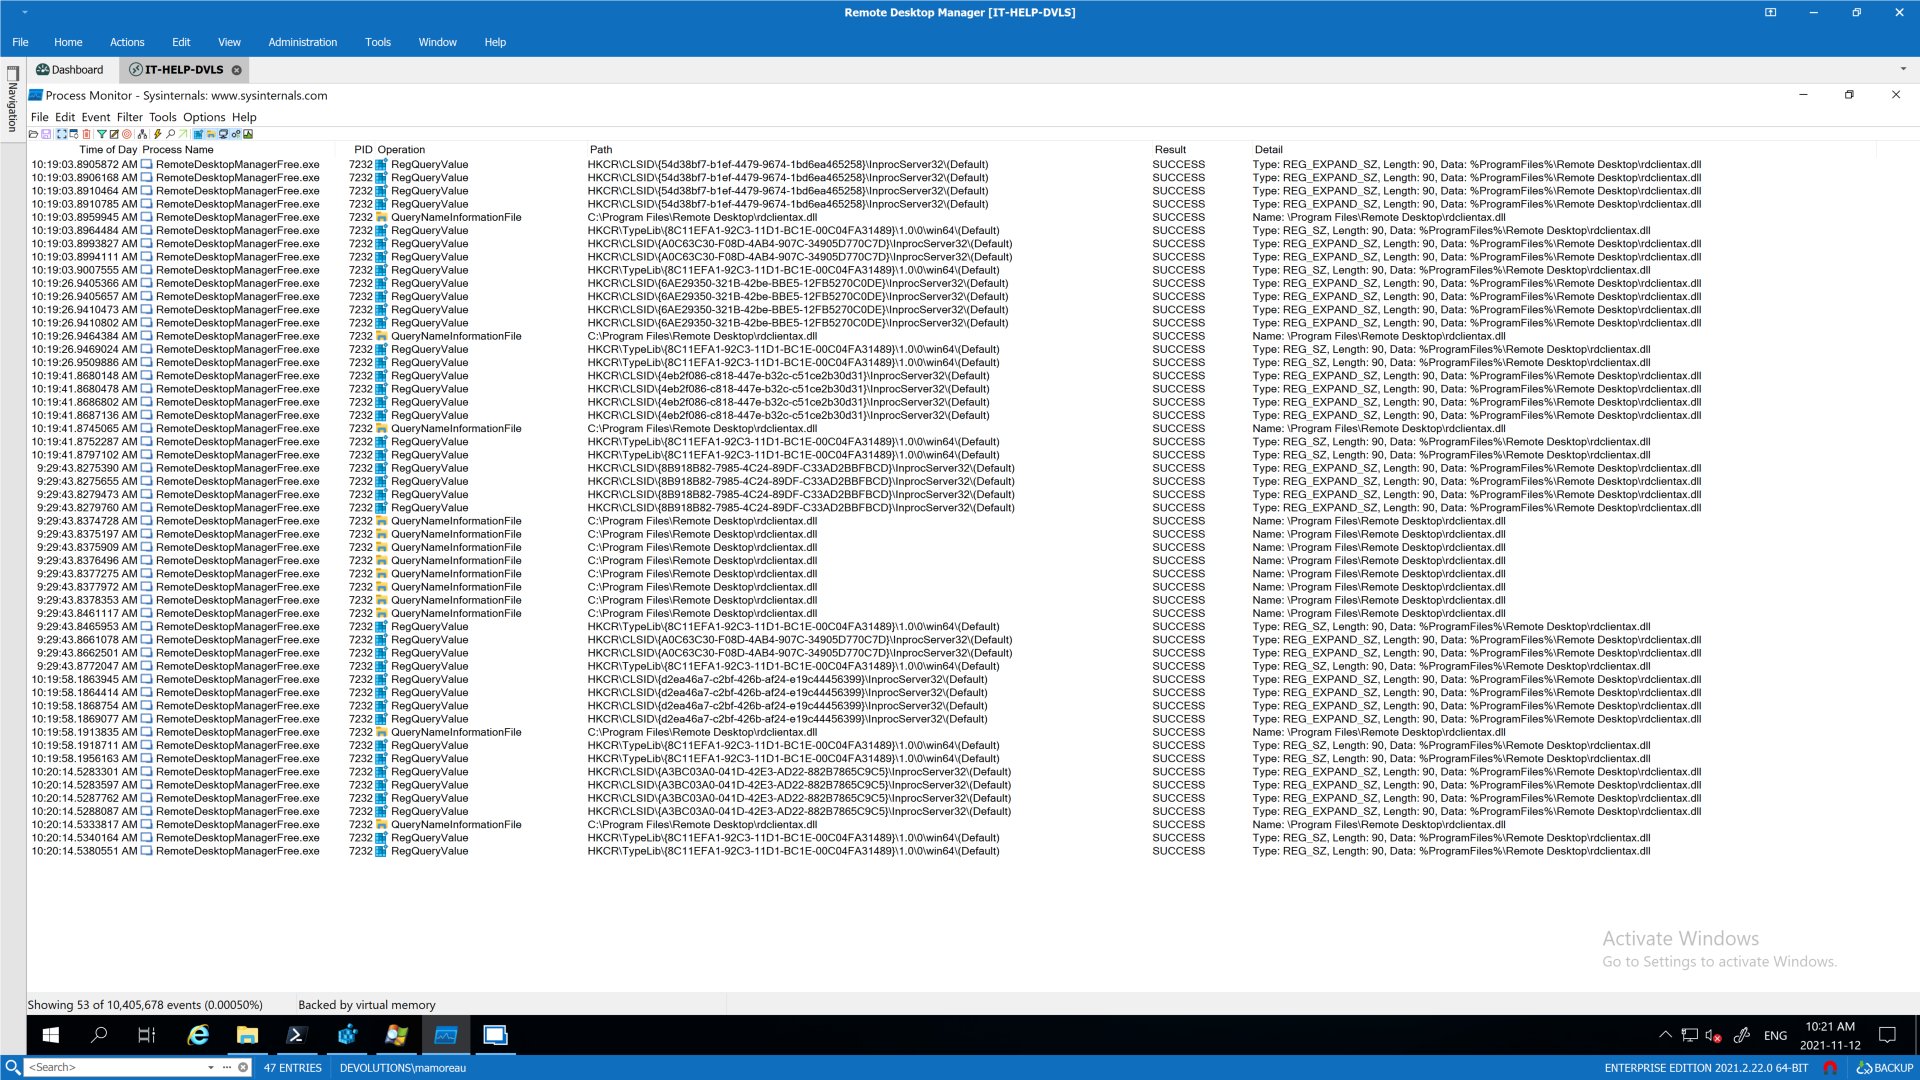This screenshot has height=1080, width=1920.
Task: Open the tab list dropdown at far right
Action: pos(1903,69)
